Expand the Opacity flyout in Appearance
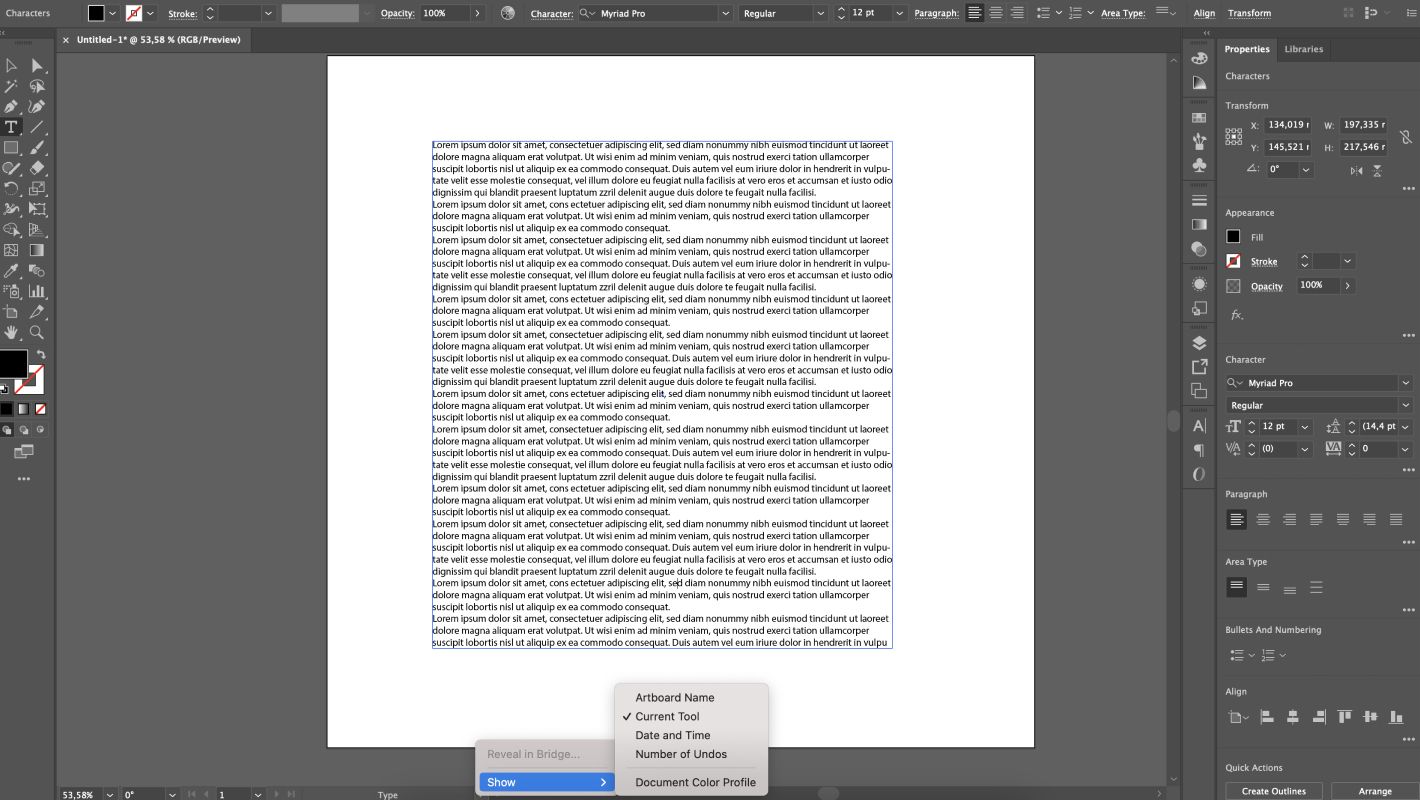Viewport: 1420px width, 800px height. 1347,286
